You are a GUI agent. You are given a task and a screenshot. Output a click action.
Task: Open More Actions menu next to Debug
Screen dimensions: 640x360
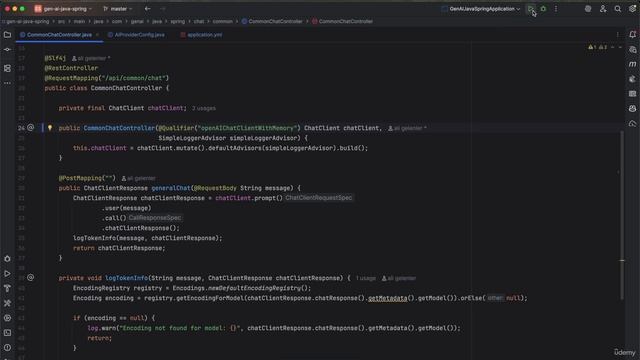point(556,9)
